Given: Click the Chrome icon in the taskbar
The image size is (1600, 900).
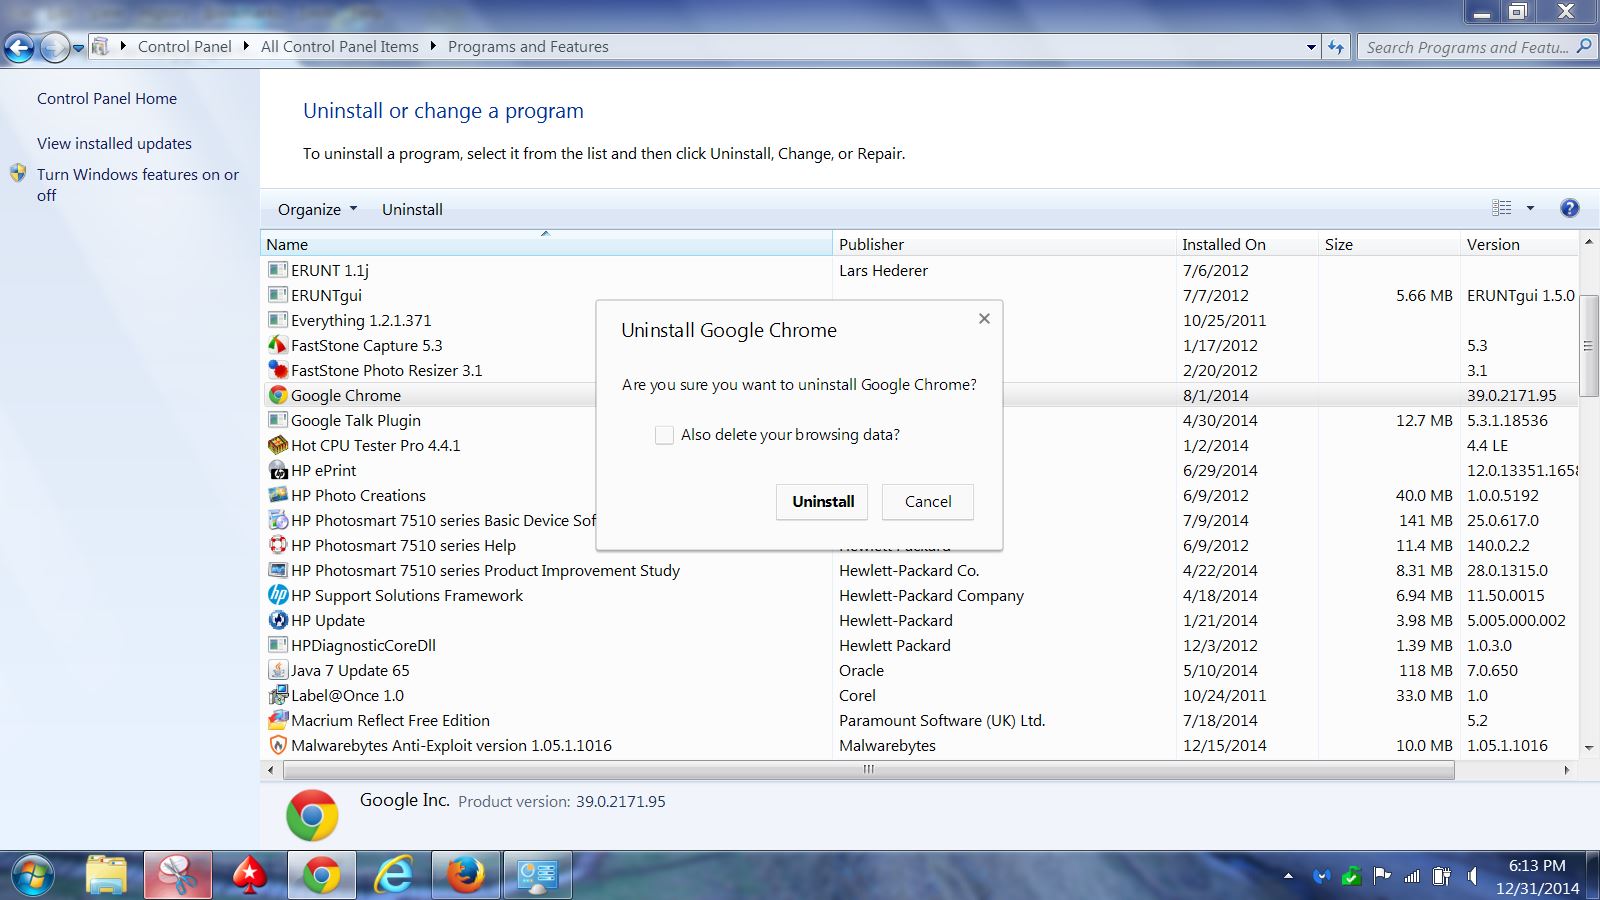Looking at the screenshot, I should (x=321, y=876).
